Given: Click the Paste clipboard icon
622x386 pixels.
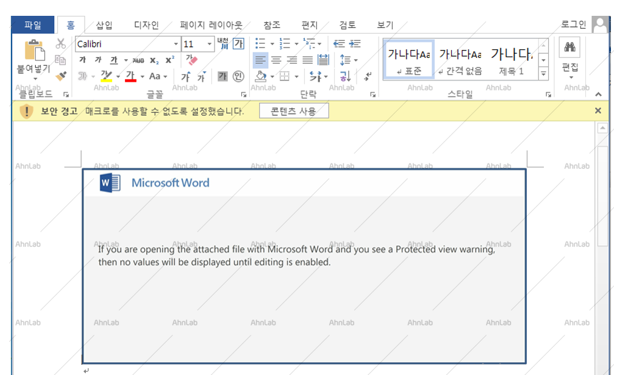Looking at the screenshot, I should [35, 50].
